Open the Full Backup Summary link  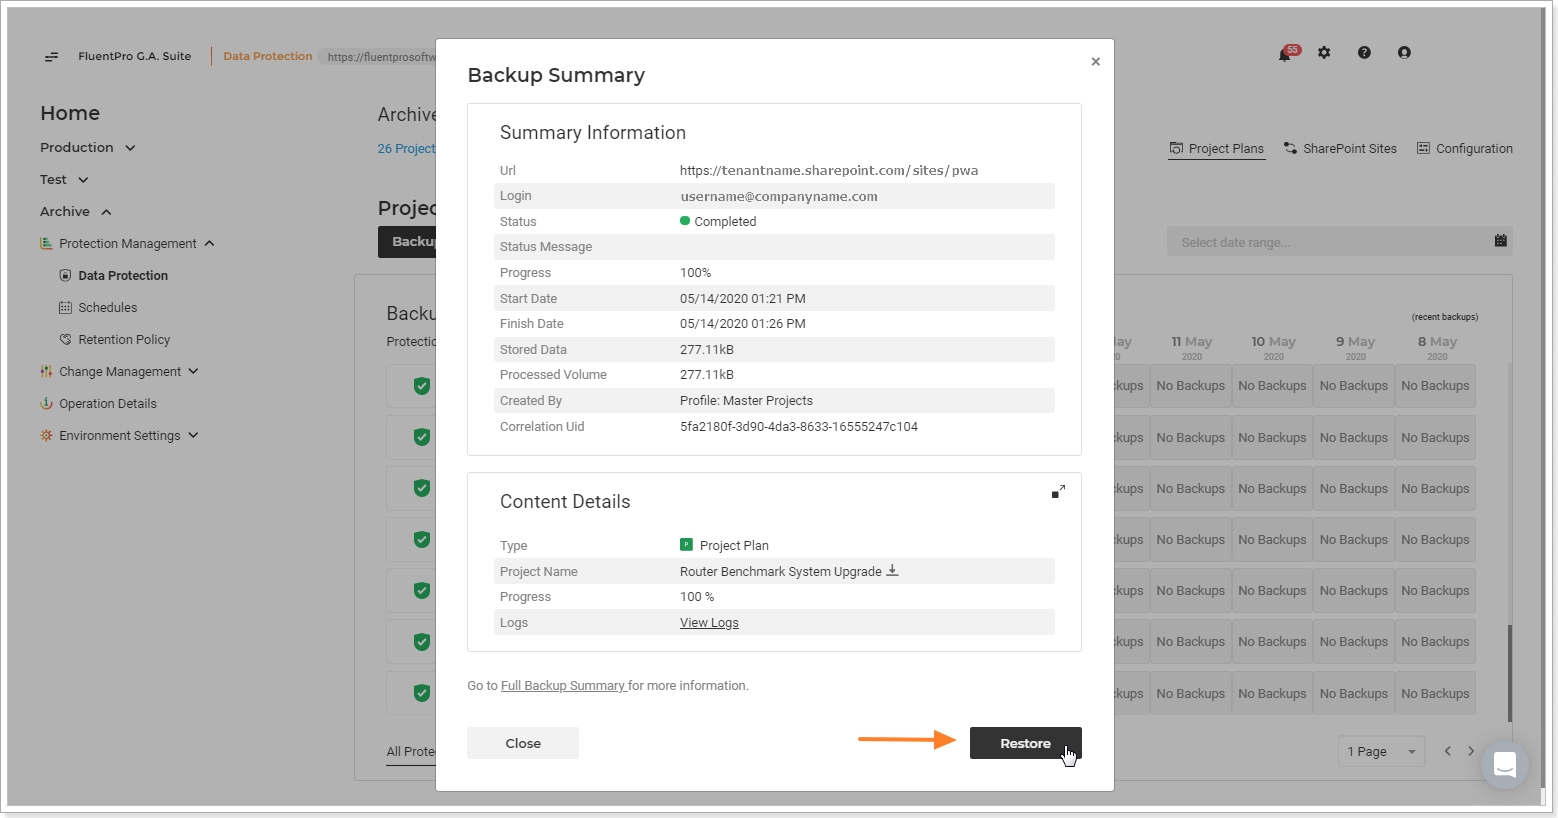coord(563,686)
